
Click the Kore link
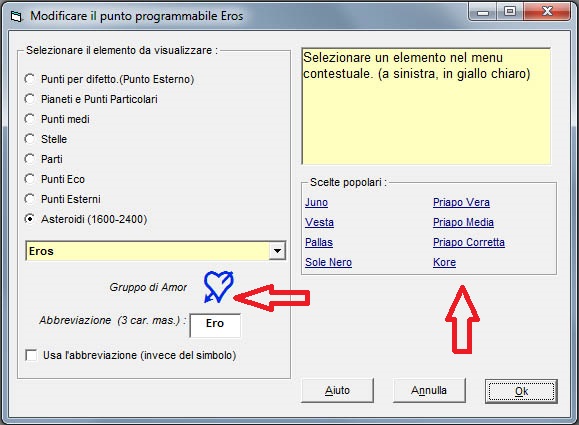[x=444, y=262]
